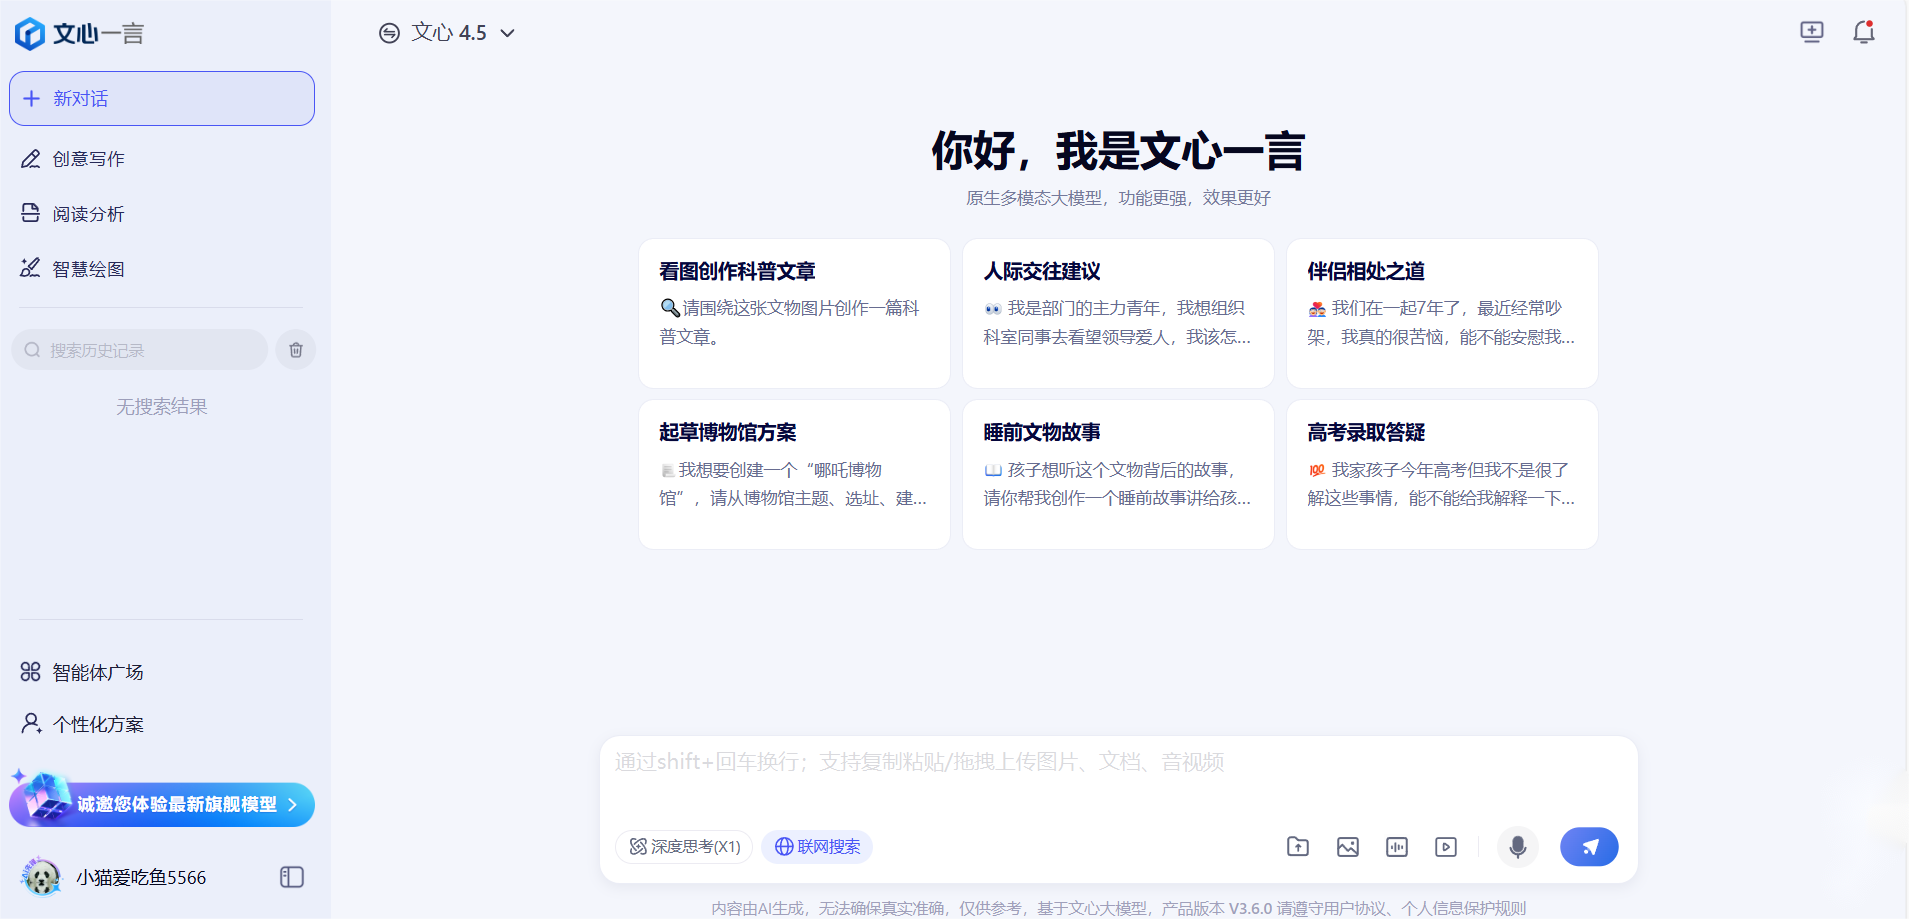Click the 诚邀您体验最新旗舰模型 banner
Screen dimensions: 1909x919
click(x=162, y=803)
